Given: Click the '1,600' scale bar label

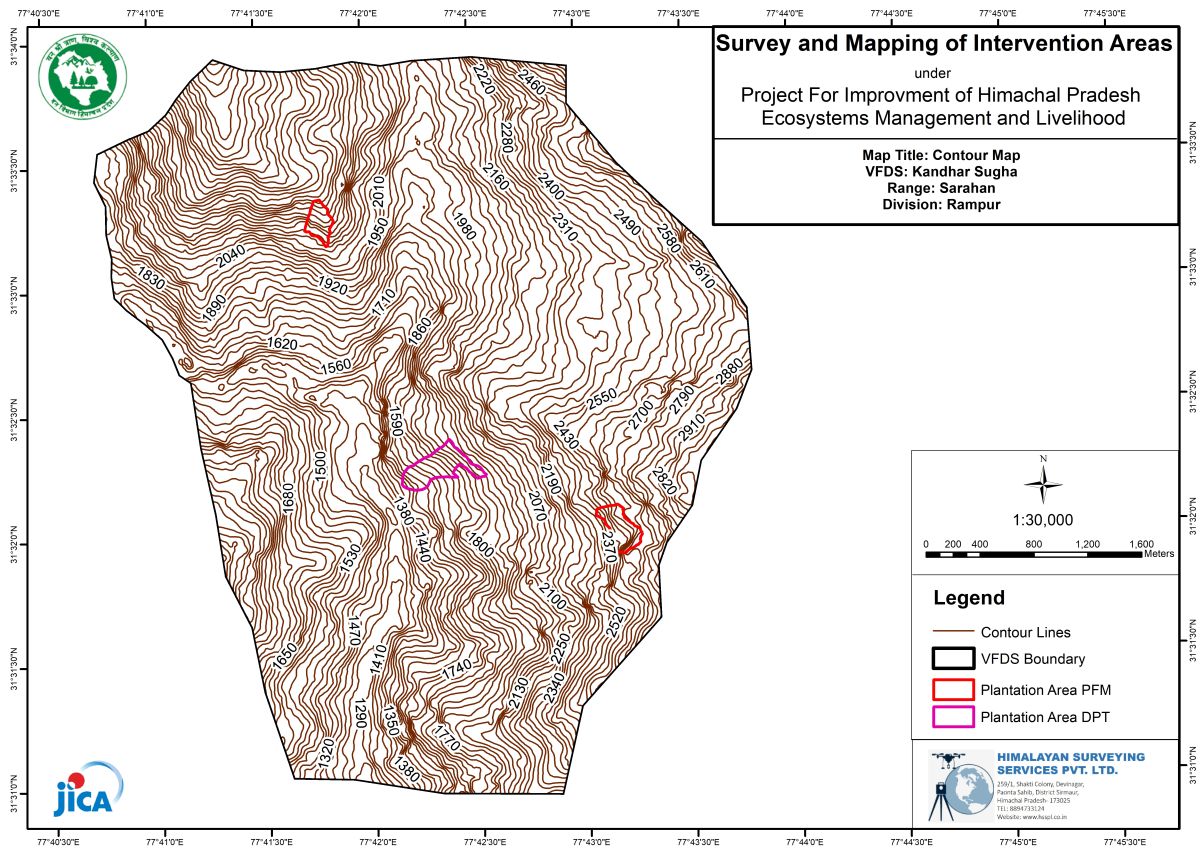Looking at the screenshot, I should [x=1140, y=544].
